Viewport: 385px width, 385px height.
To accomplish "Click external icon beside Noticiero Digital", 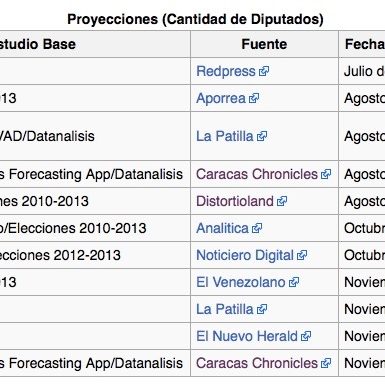I will point(302,255).
